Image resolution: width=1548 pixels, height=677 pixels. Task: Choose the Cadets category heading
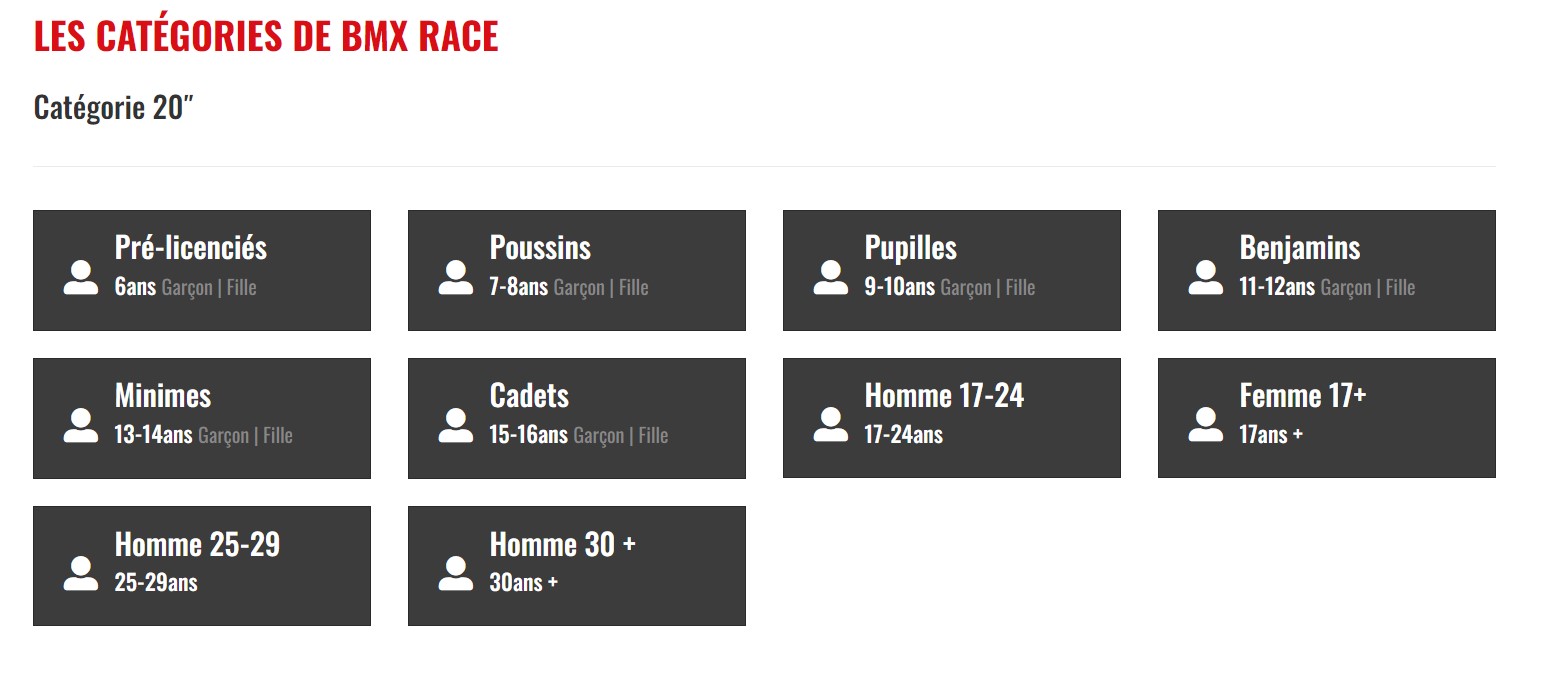point(529,396)
